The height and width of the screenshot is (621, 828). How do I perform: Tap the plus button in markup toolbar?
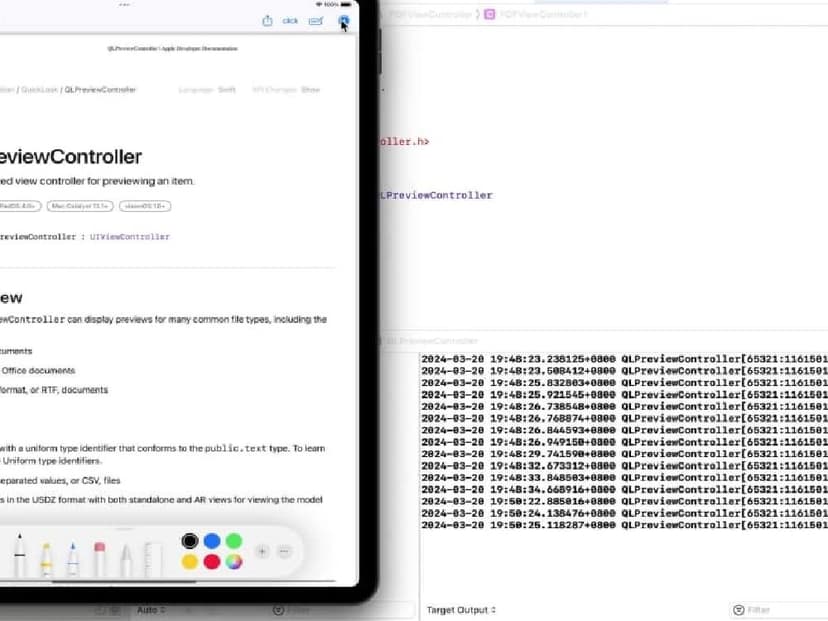(x=262, y=551)
